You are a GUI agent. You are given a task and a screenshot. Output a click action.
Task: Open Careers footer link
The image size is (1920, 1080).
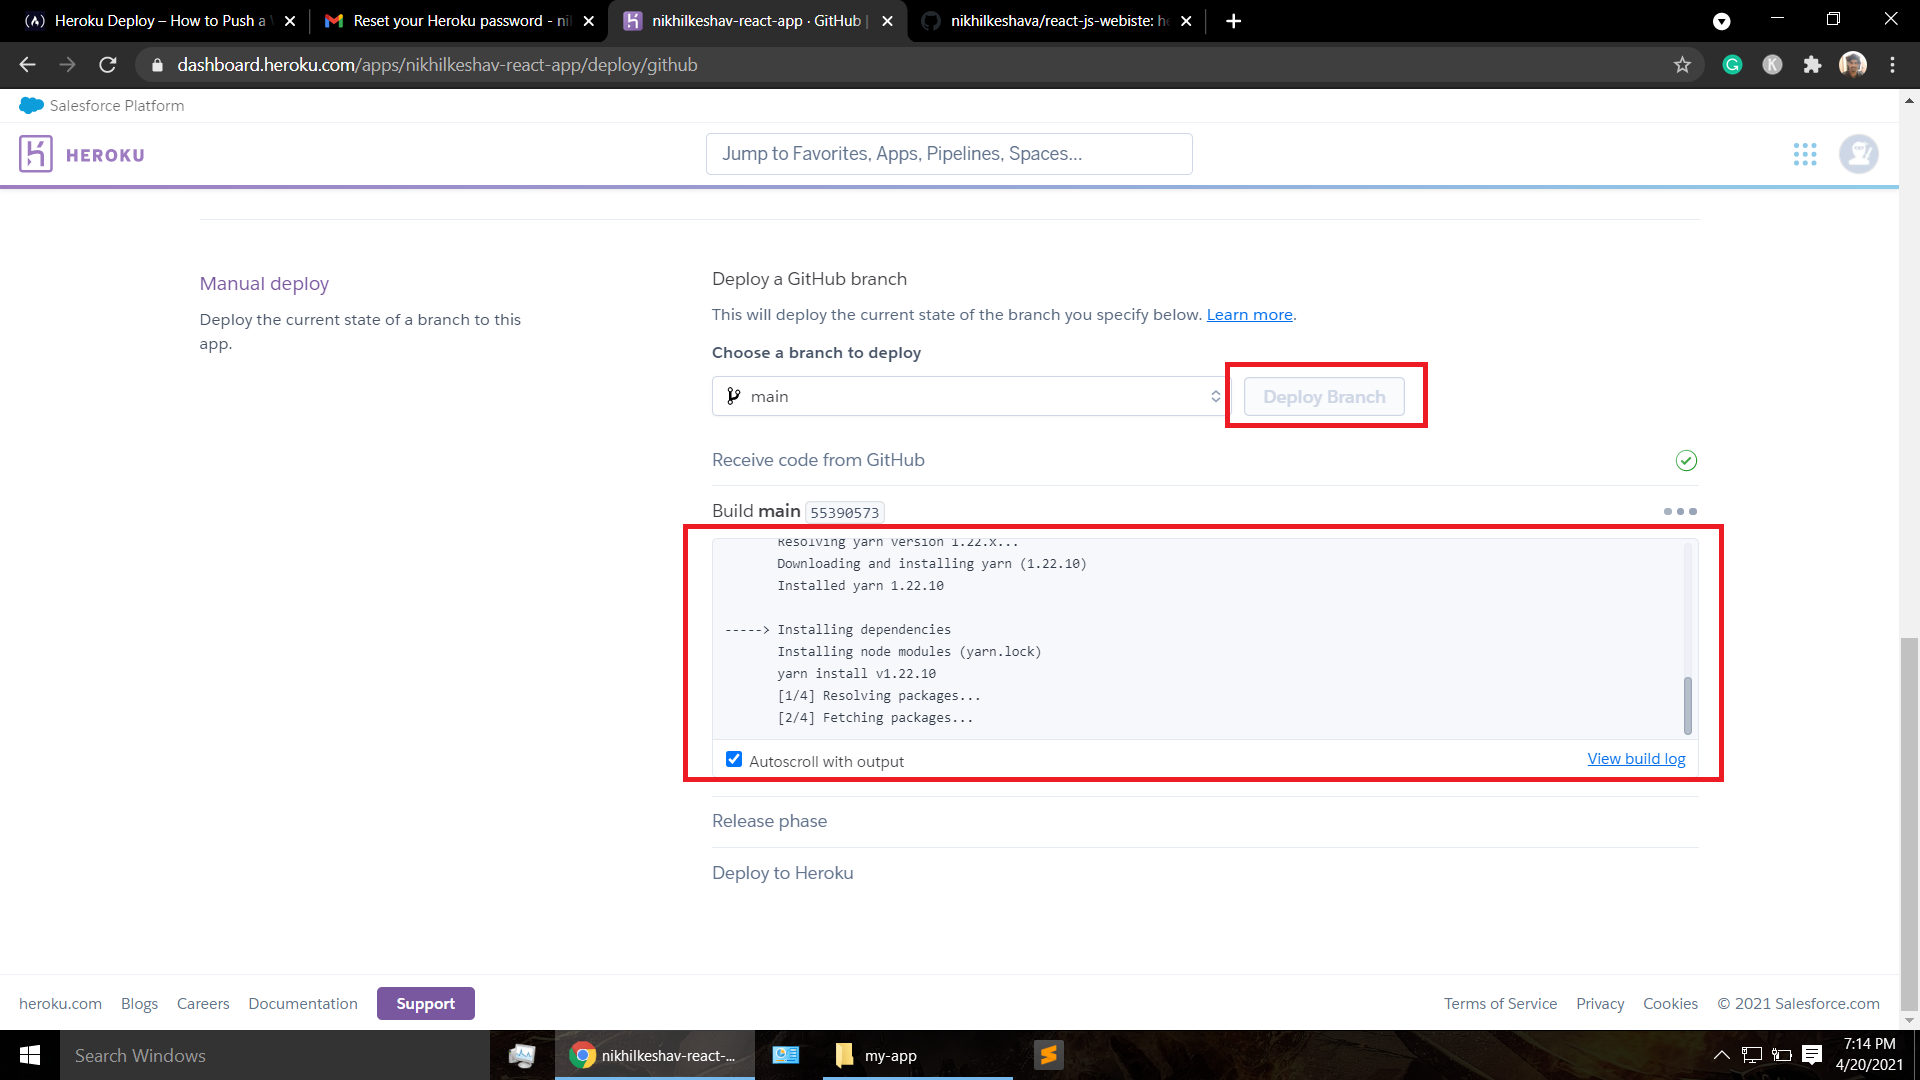click(203, 1003)
